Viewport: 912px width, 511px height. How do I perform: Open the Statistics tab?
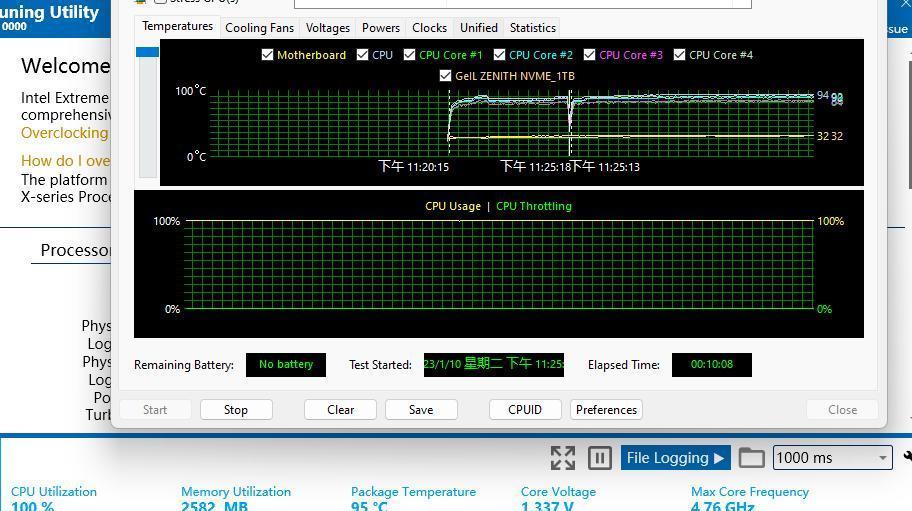click(533, 28)
